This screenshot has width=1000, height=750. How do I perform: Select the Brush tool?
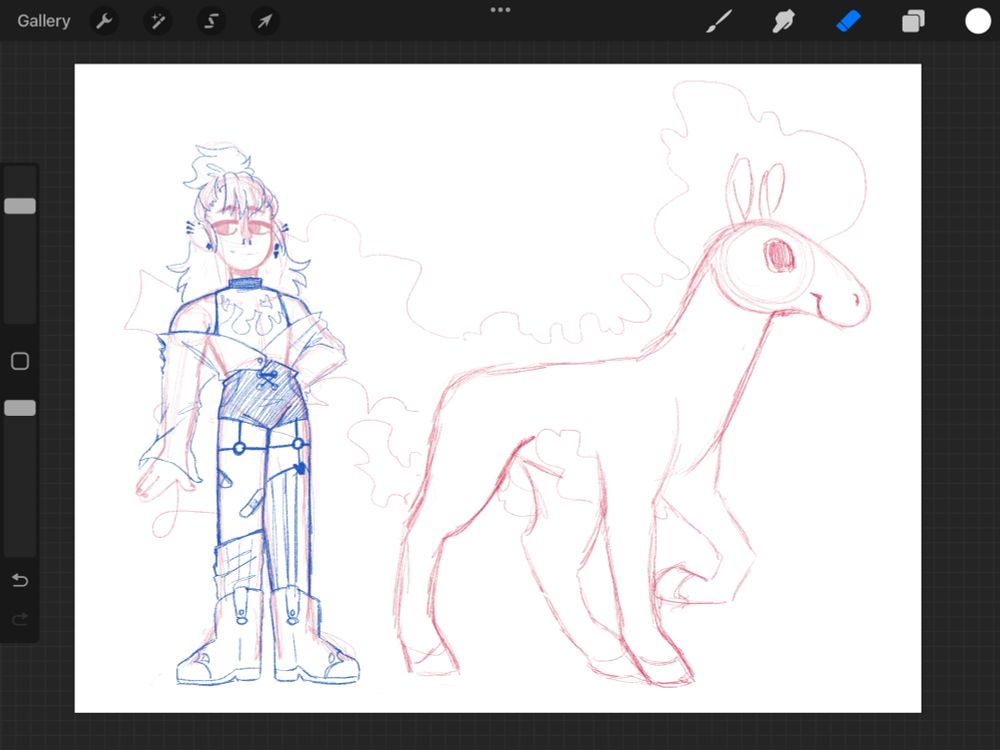719,21
